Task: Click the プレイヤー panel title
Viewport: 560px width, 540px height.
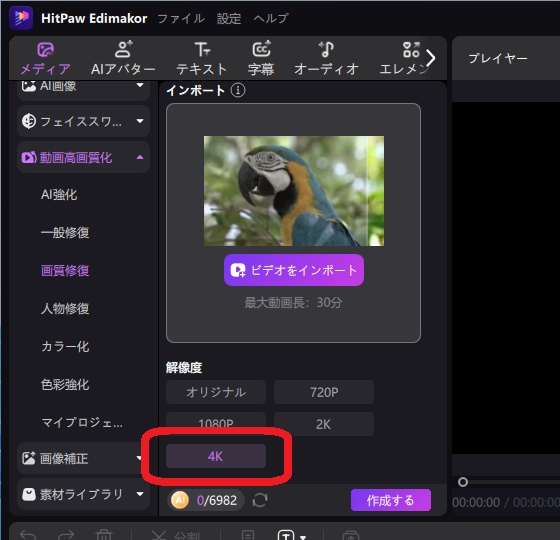Action: [498, 58]
